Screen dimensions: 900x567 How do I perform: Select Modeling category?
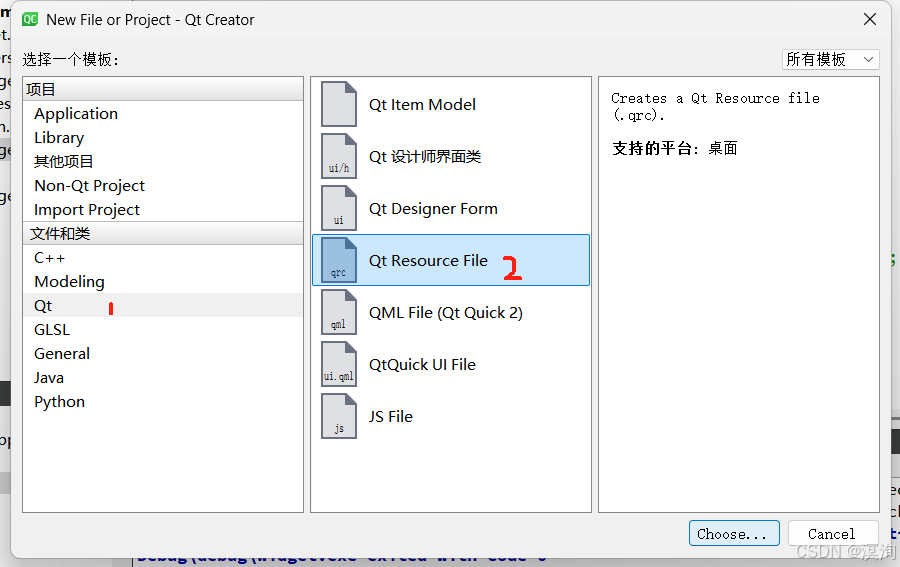tap(163, 282)
